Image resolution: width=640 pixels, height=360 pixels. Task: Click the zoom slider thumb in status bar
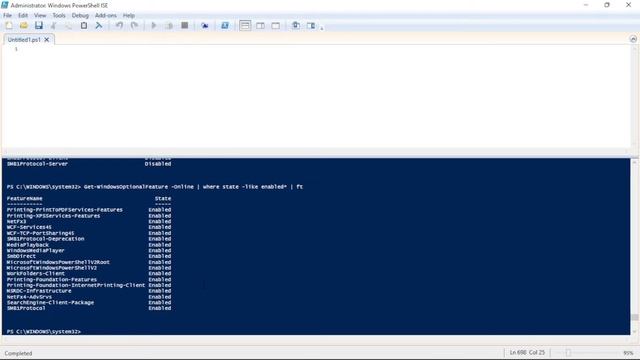(x=568, y=353)
